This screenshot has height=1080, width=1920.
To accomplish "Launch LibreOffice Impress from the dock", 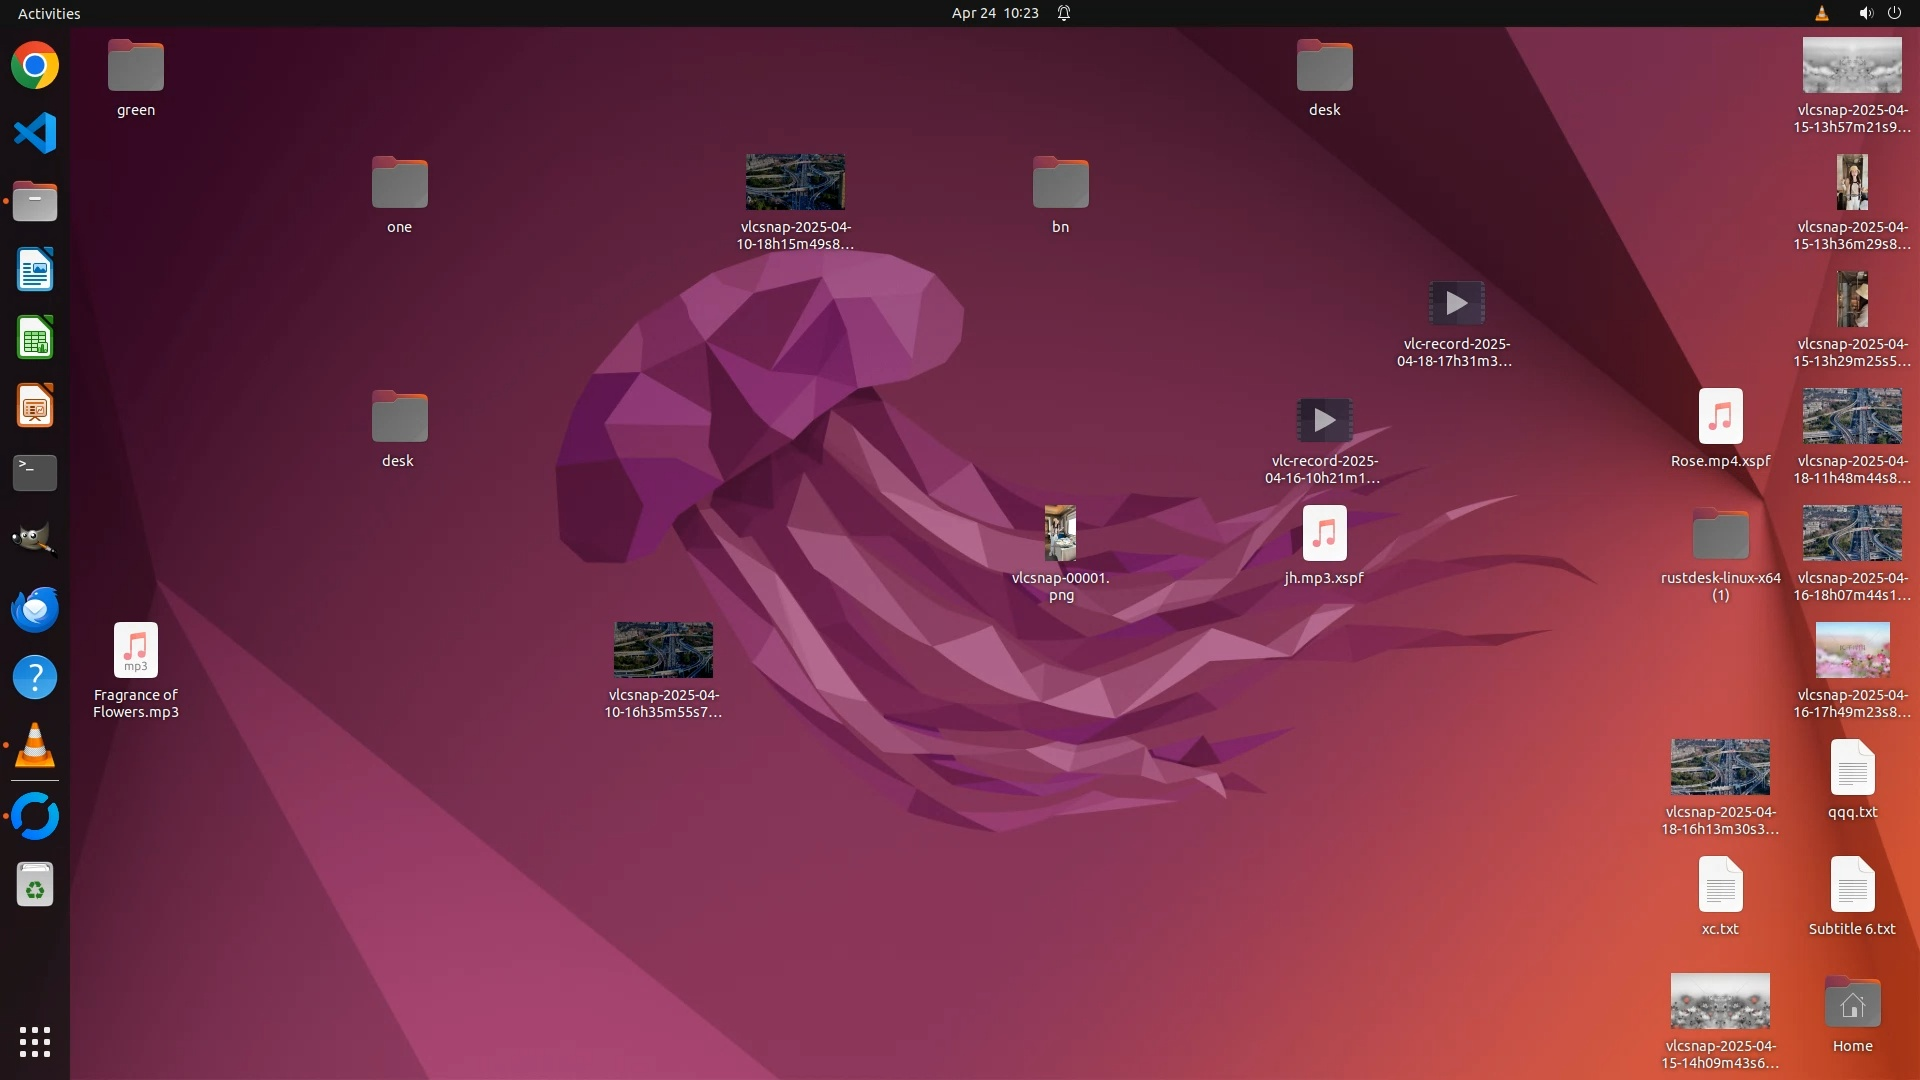I will click(35, 406).
